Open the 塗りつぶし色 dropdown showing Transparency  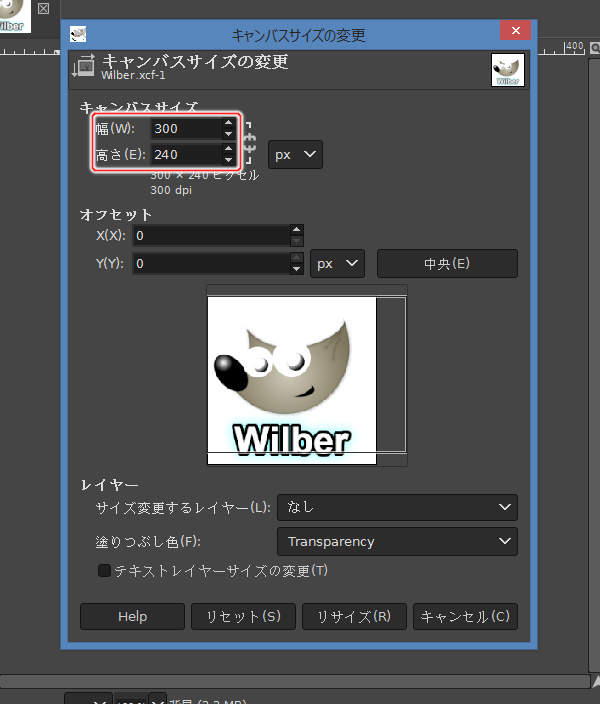coord(397,541)
